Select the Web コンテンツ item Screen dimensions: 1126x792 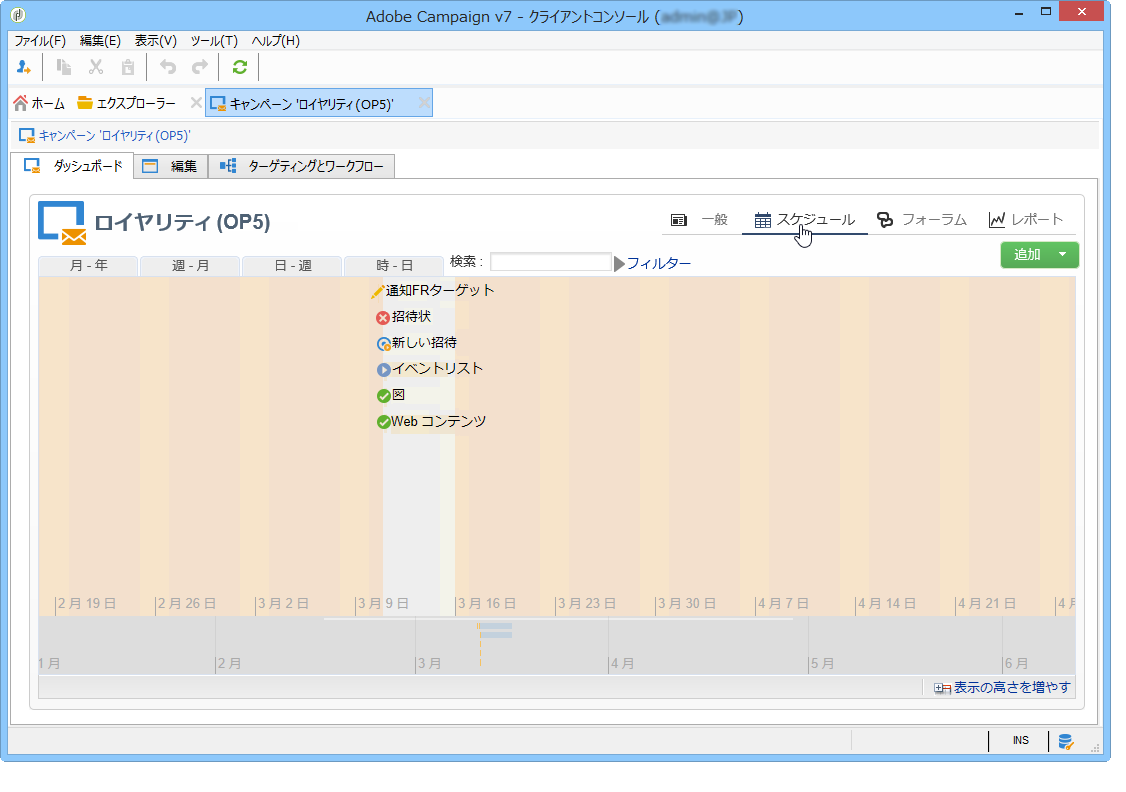coord(439,421)
